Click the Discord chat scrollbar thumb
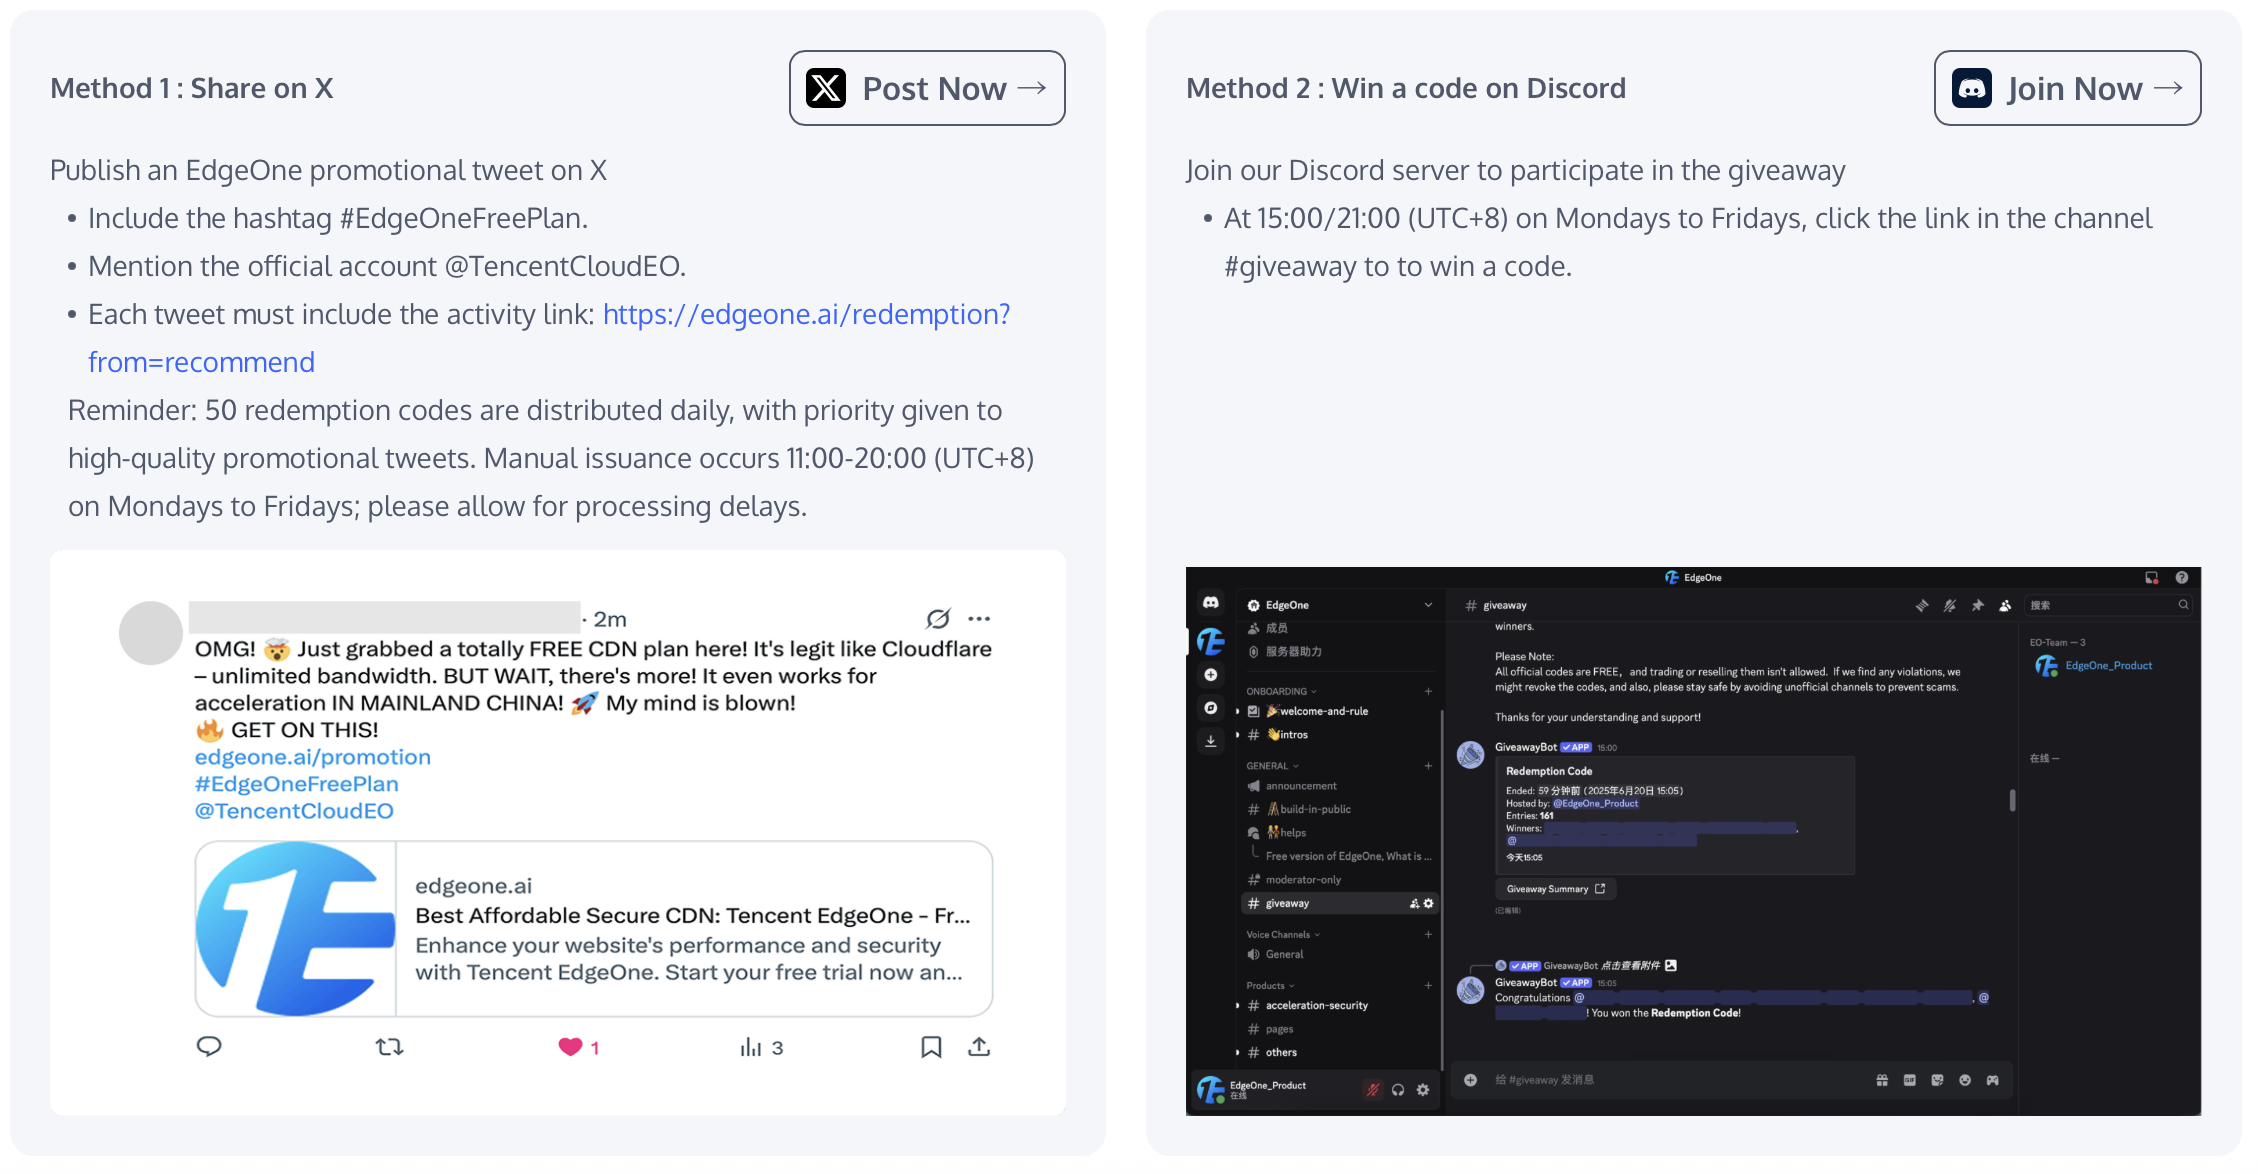 (2012, 800)
